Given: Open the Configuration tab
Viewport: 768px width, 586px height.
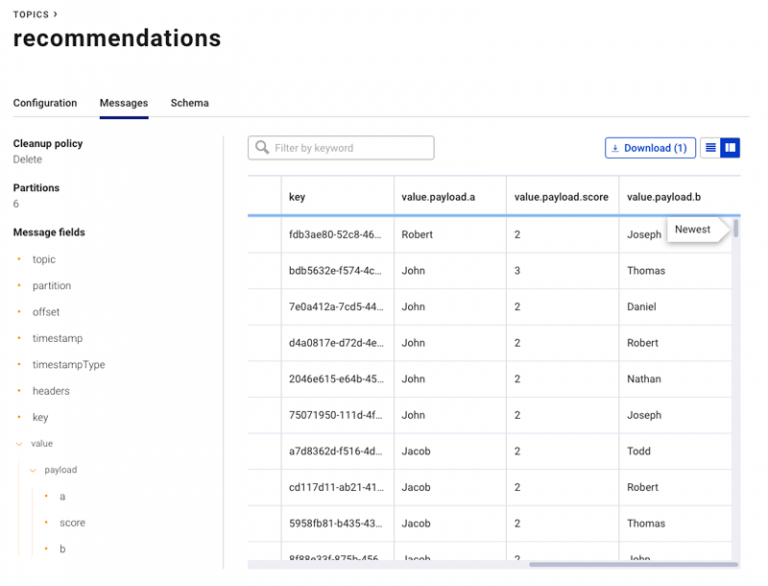Looking at the screenshot, I should (x=45, y=103).
